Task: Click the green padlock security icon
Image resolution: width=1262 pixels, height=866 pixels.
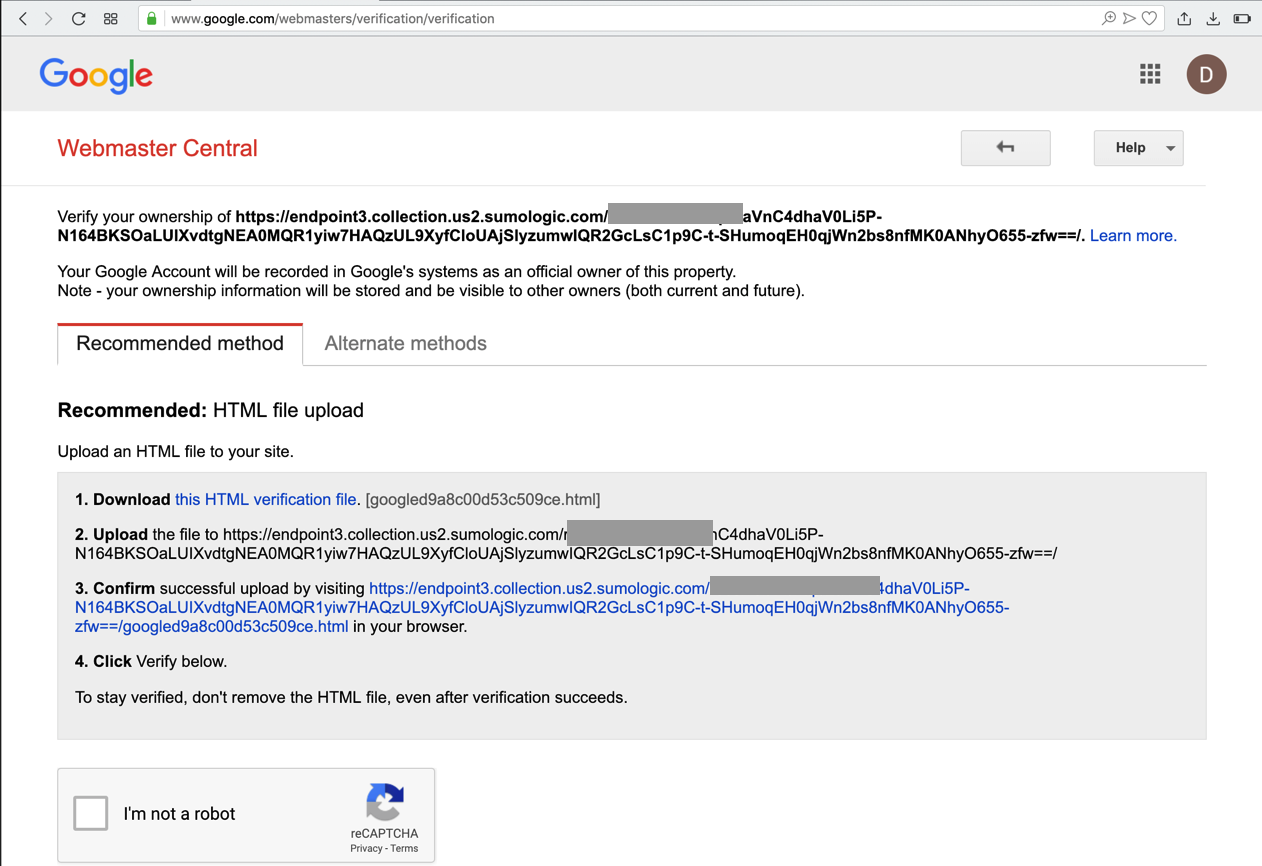Action: [x=152, y=18]
